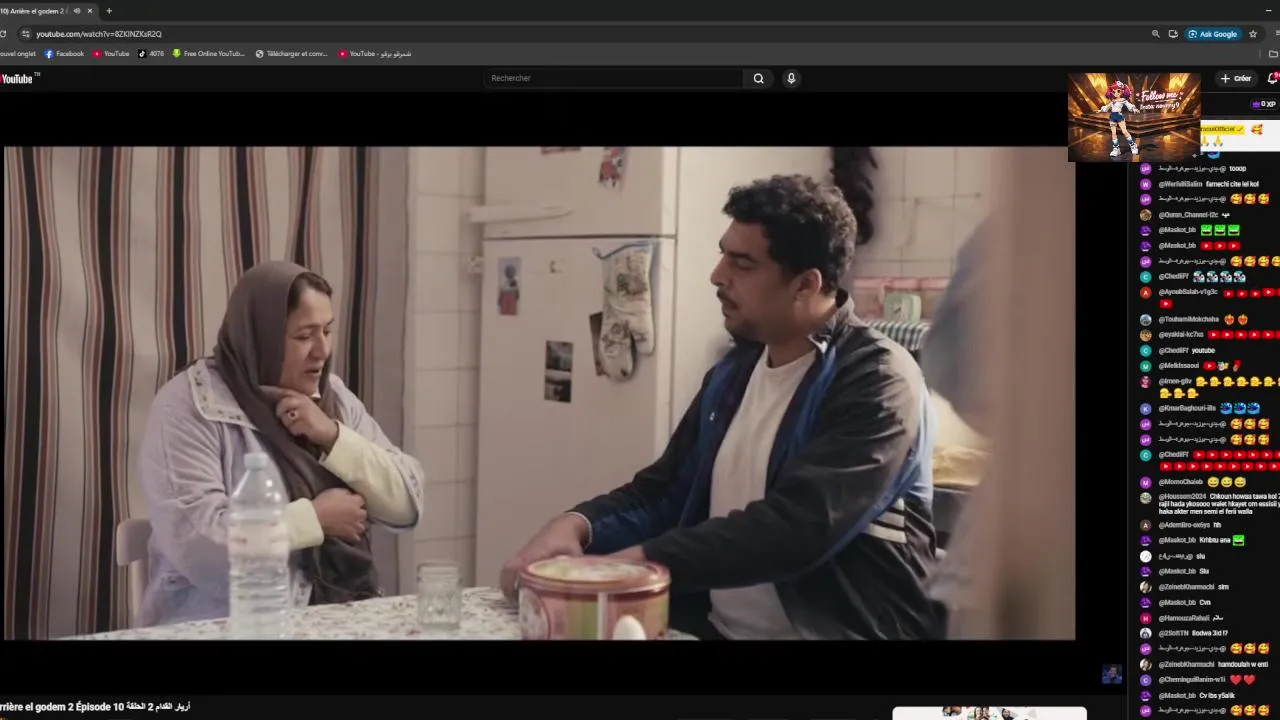Click the Ask Google button
The image size is (1280, 720).
(x=1213, y=34)
